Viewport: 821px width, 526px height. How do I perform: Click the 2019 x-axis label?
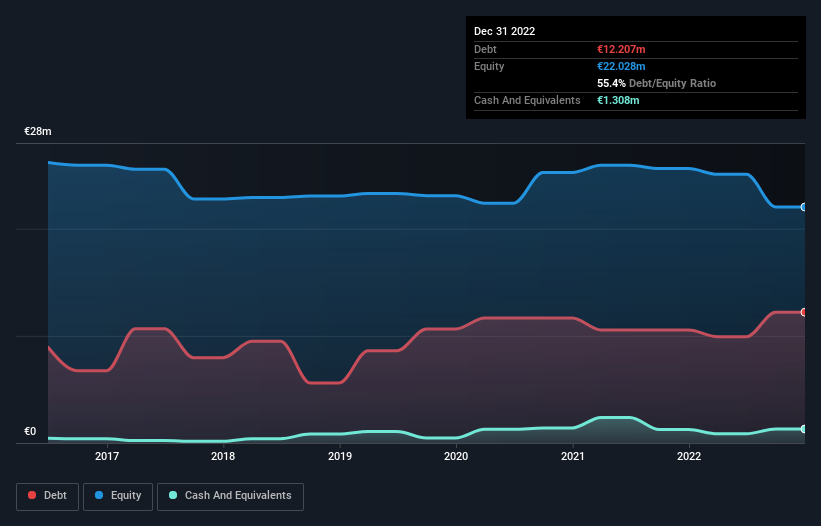tap(340, 456)
